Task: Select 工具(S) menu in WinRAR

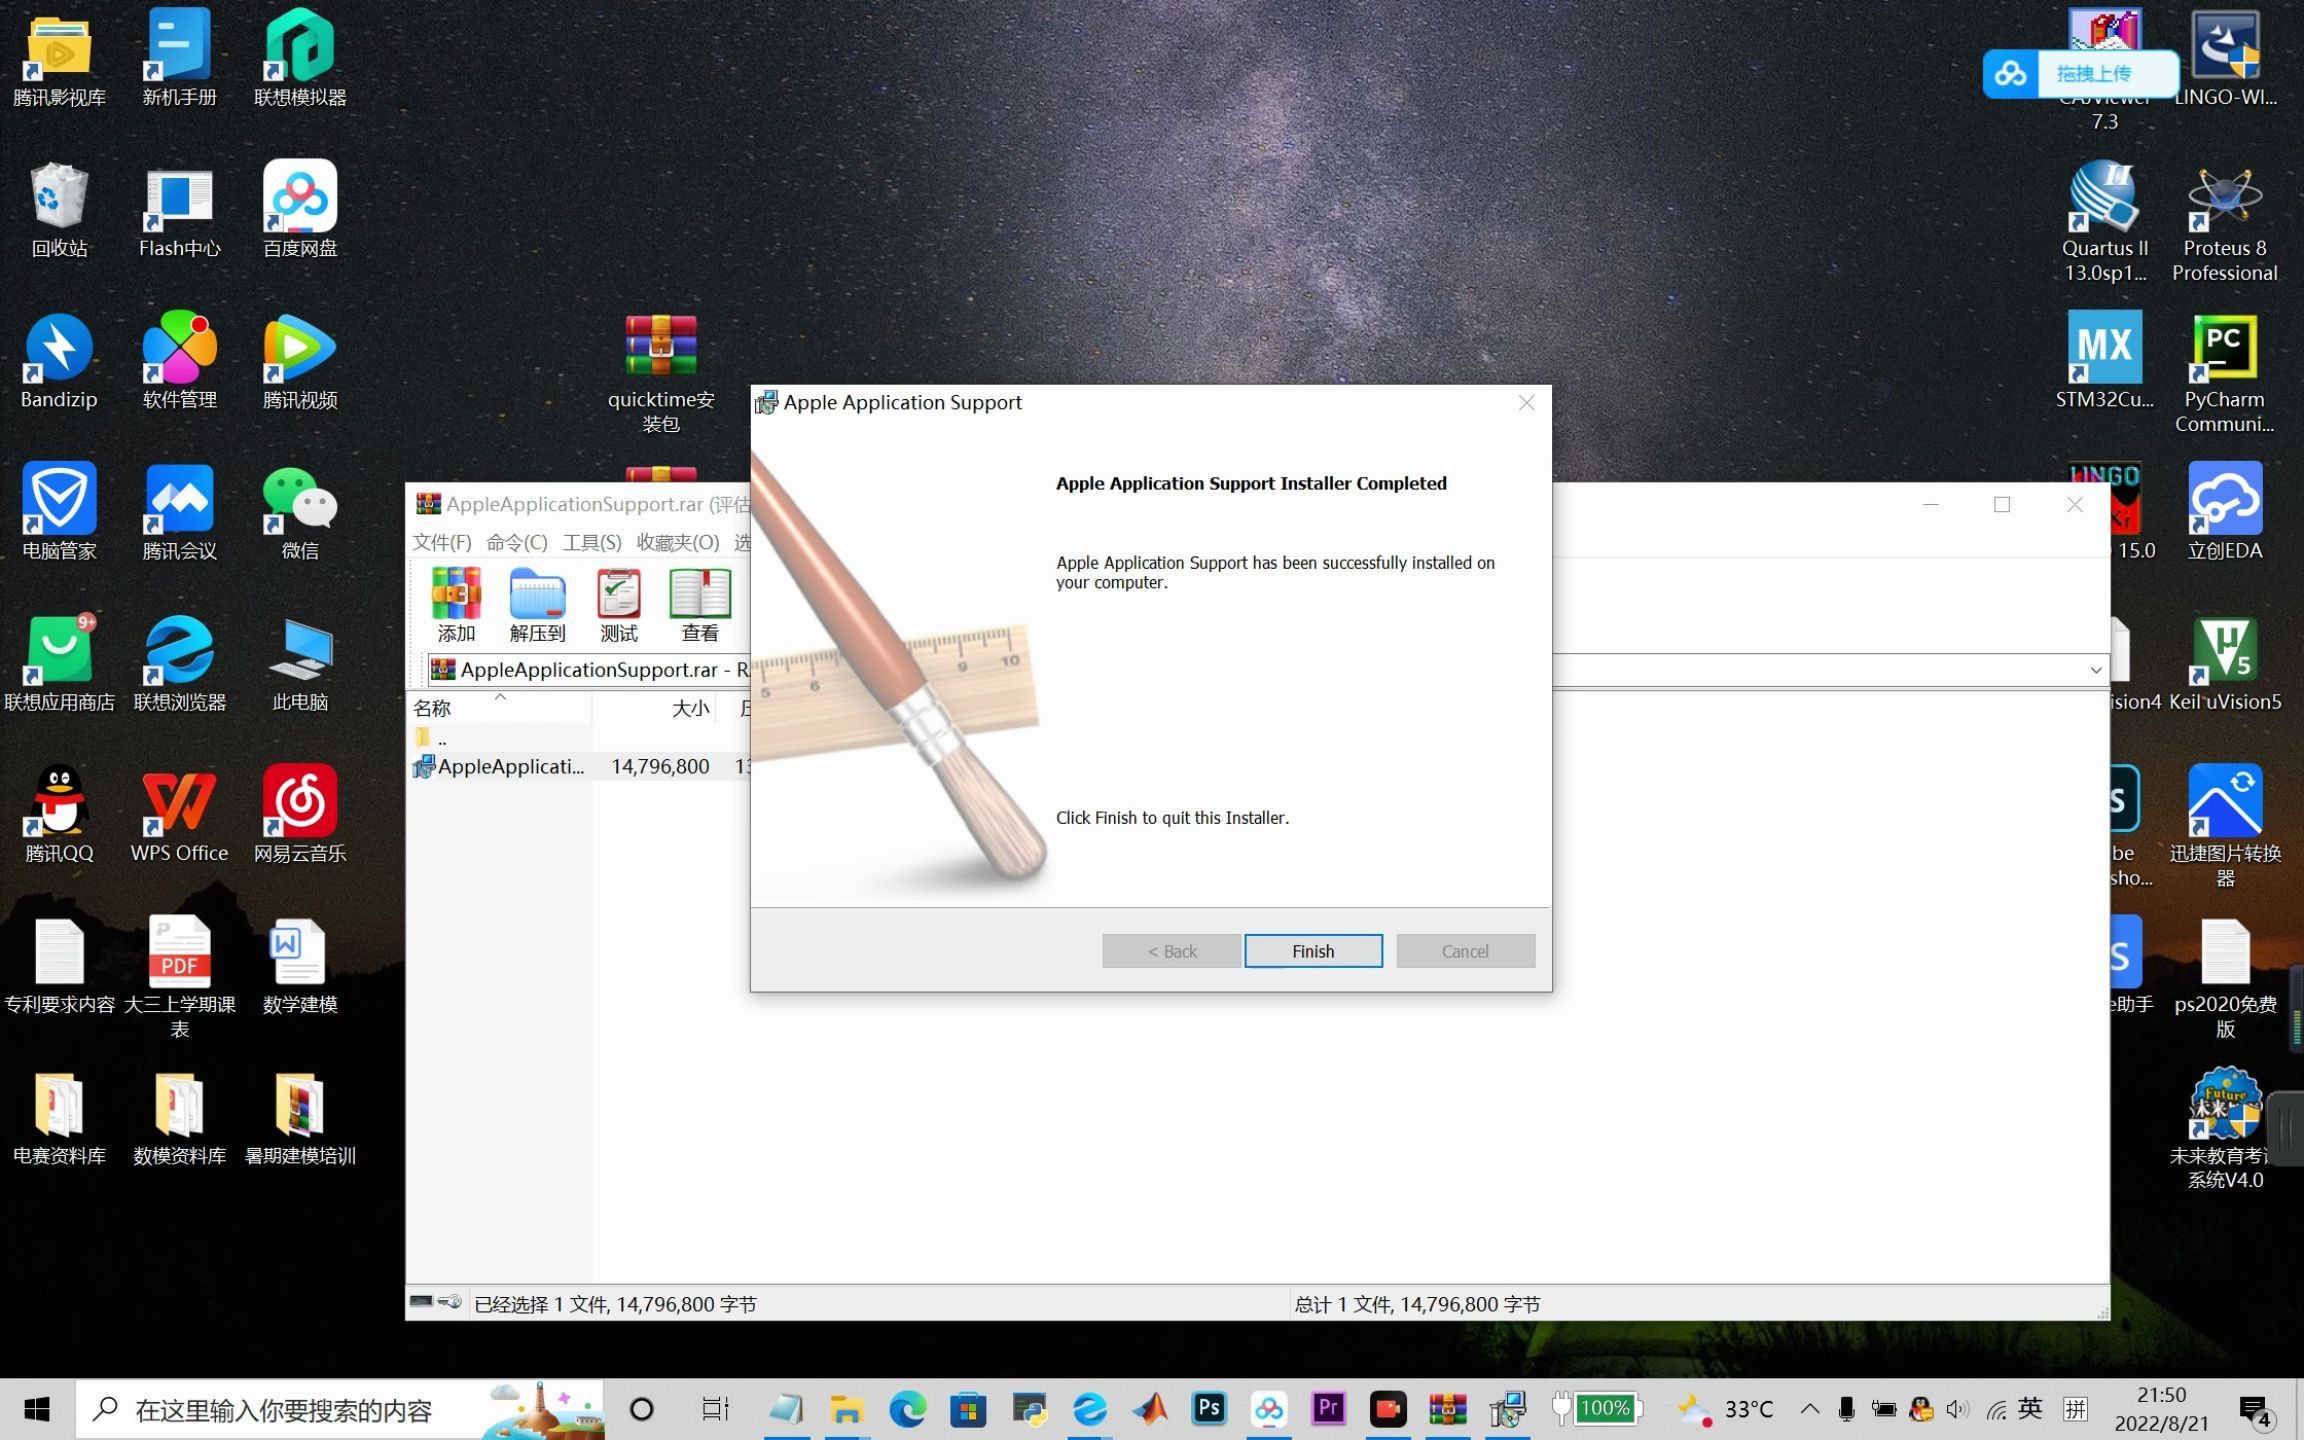Action: (591, 541)
